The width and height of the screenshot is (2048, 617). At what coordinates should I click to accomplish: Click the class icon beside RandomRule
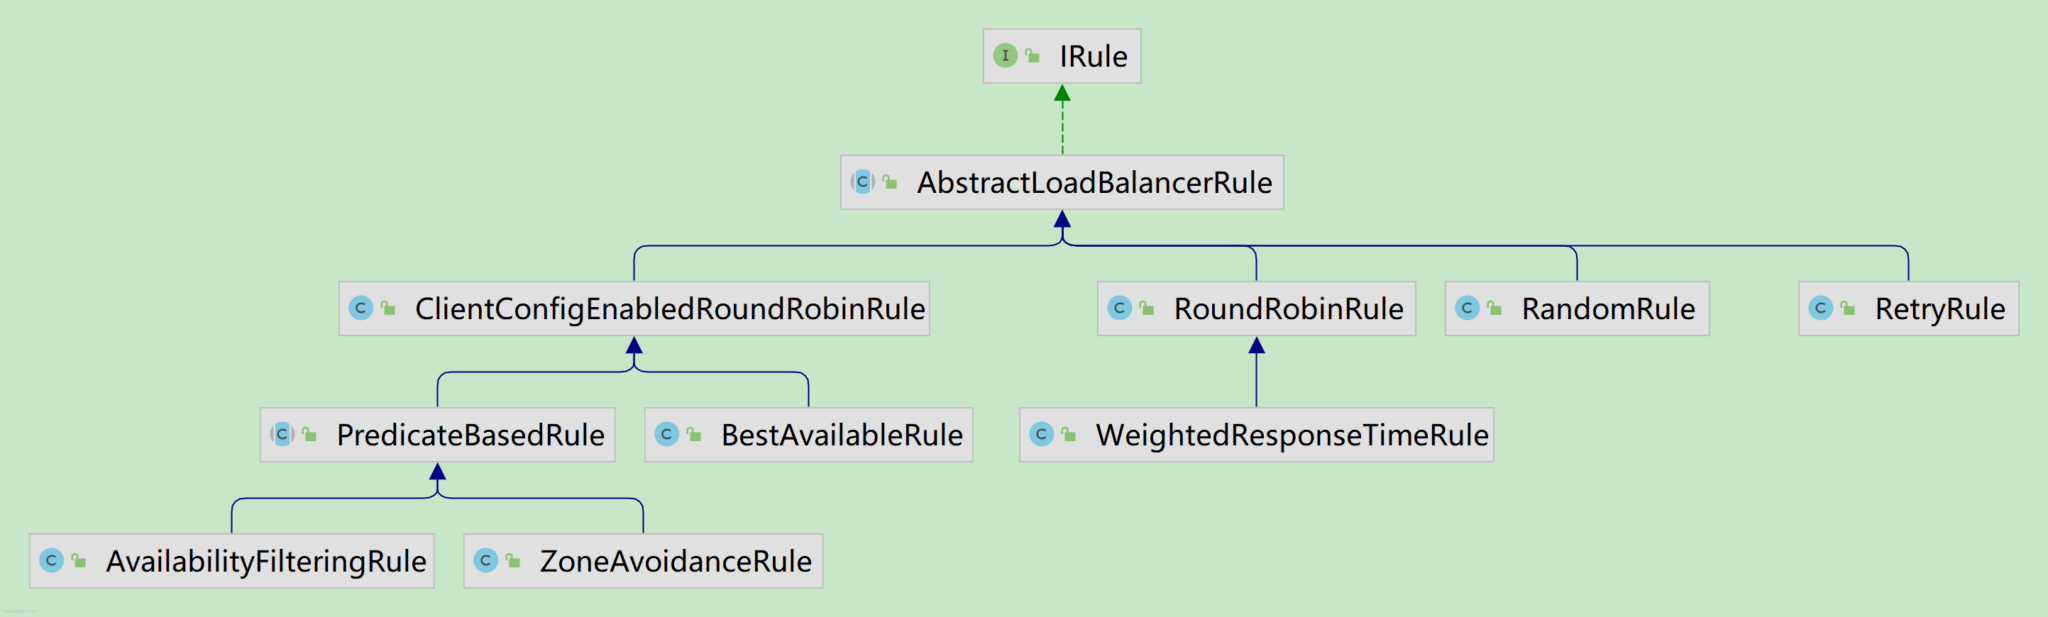(1467, 308)
